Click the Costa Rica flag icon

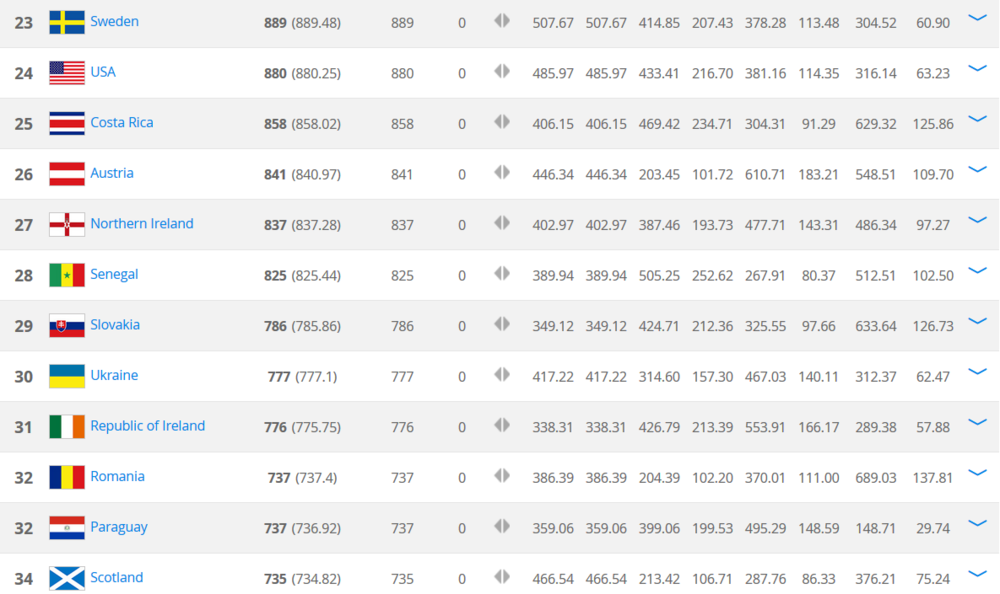pos(67,123)
